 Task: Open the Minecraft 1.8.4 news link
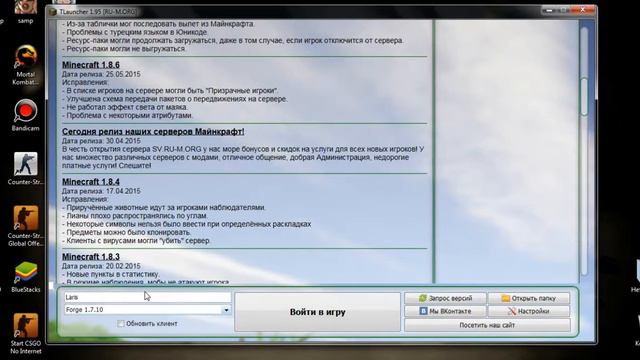[x=91, y=182]
